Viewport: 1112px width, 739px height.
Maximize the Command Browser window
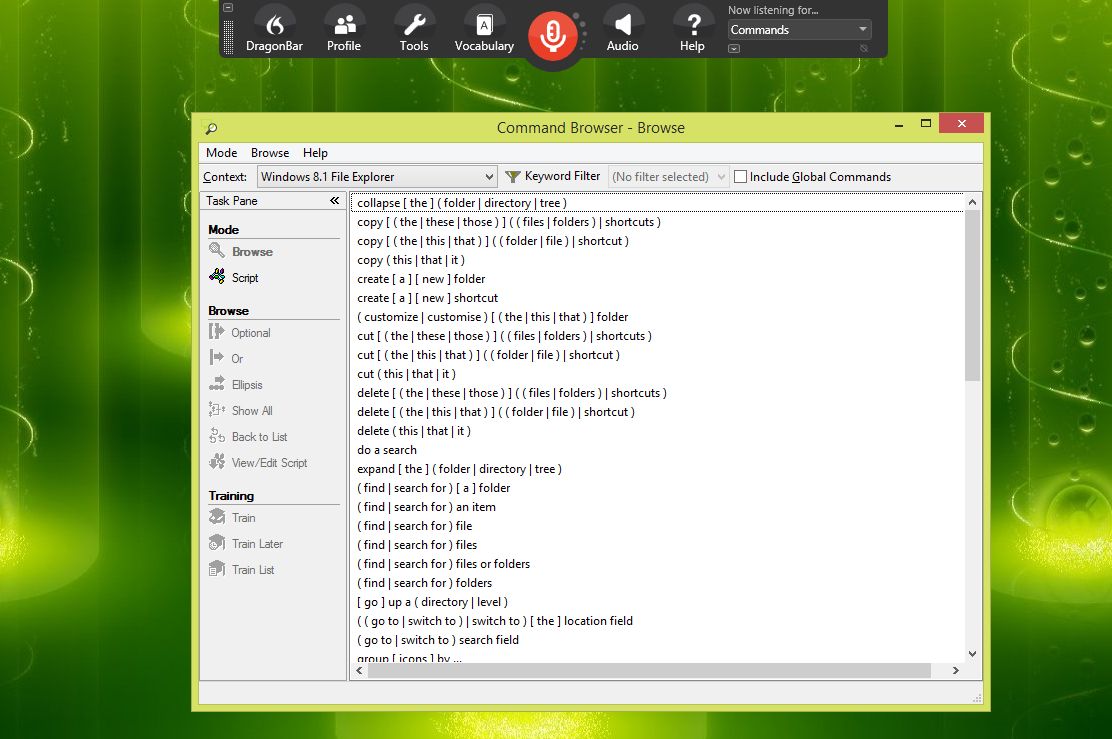925,124
